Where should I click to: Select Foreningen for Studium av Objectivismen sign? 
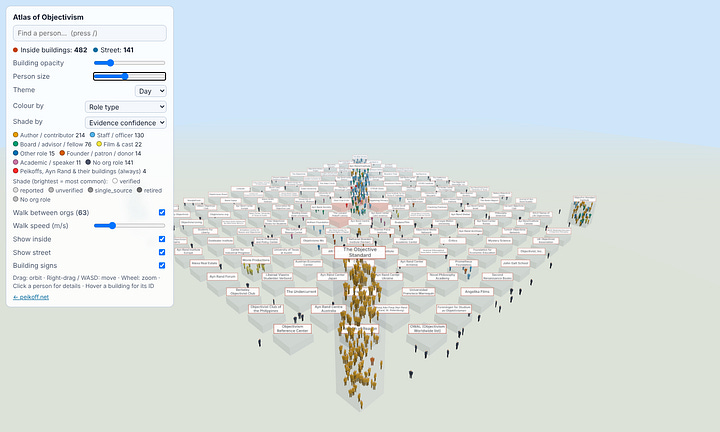(454, 309)
